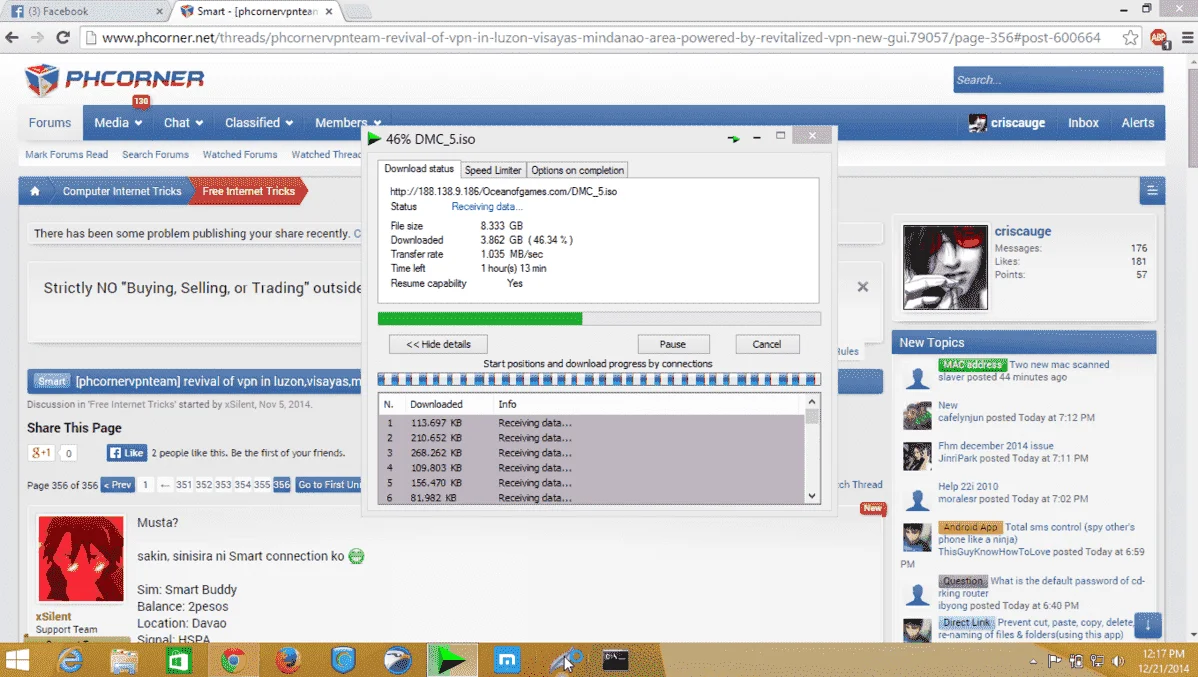The width and height of the screenshot is (1198, 677).
Task: Open 'Fhm december 2014 issue' topic
Action: click(996, 445)
